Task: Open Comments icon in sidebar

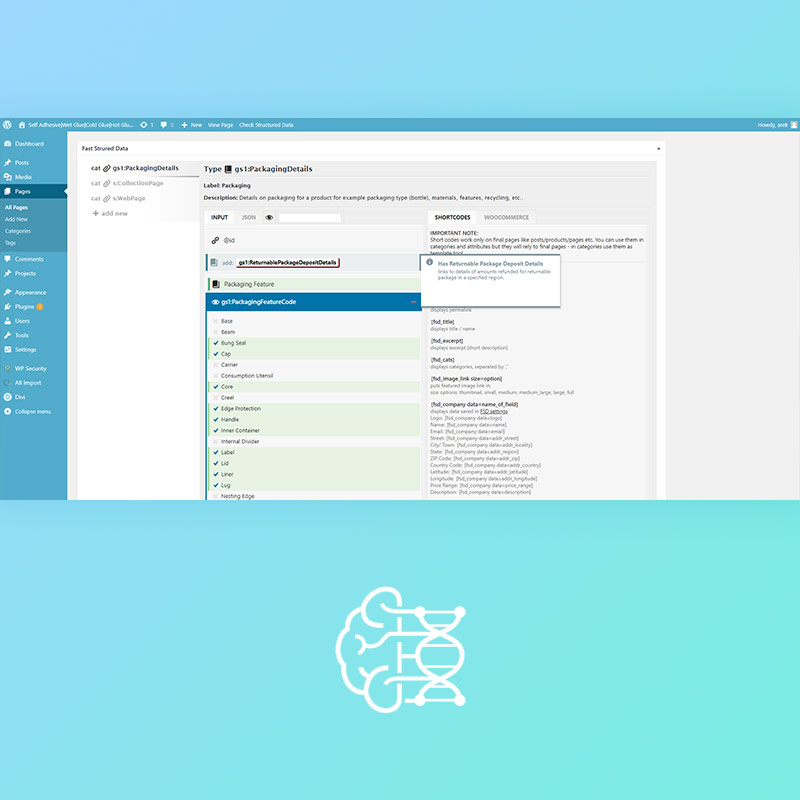Action: (x=8, y=259)
